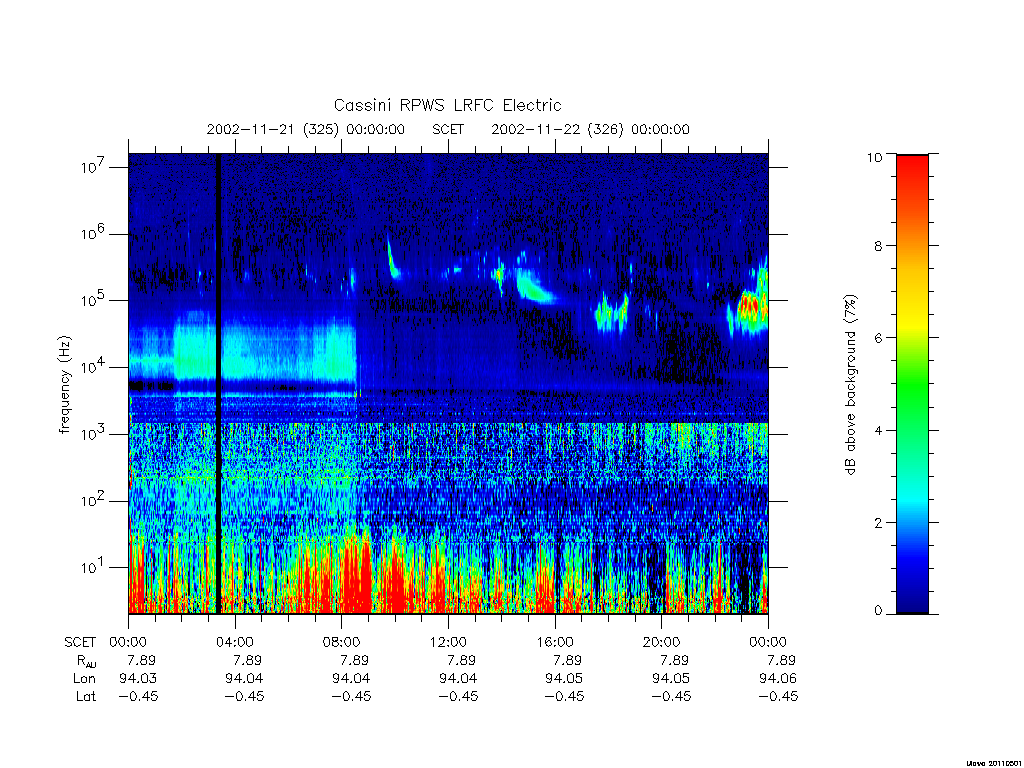Click the colorbar tick value 8
This screenshot has width=1024, height=768.
tap(878, 246)
